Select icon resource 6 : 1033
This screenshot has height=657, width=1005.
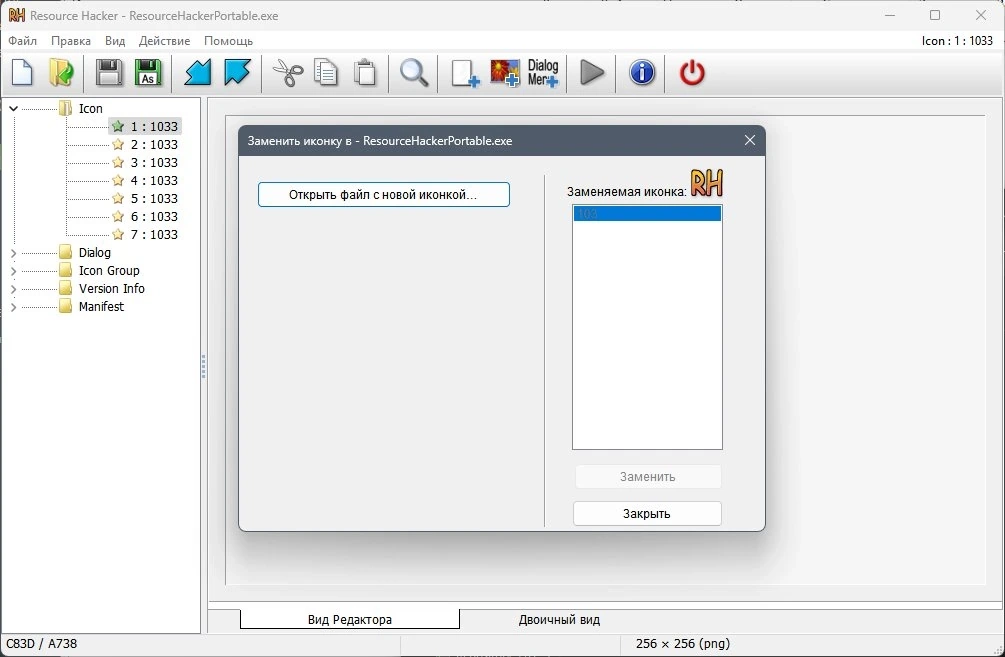click(x=154, y=216)
